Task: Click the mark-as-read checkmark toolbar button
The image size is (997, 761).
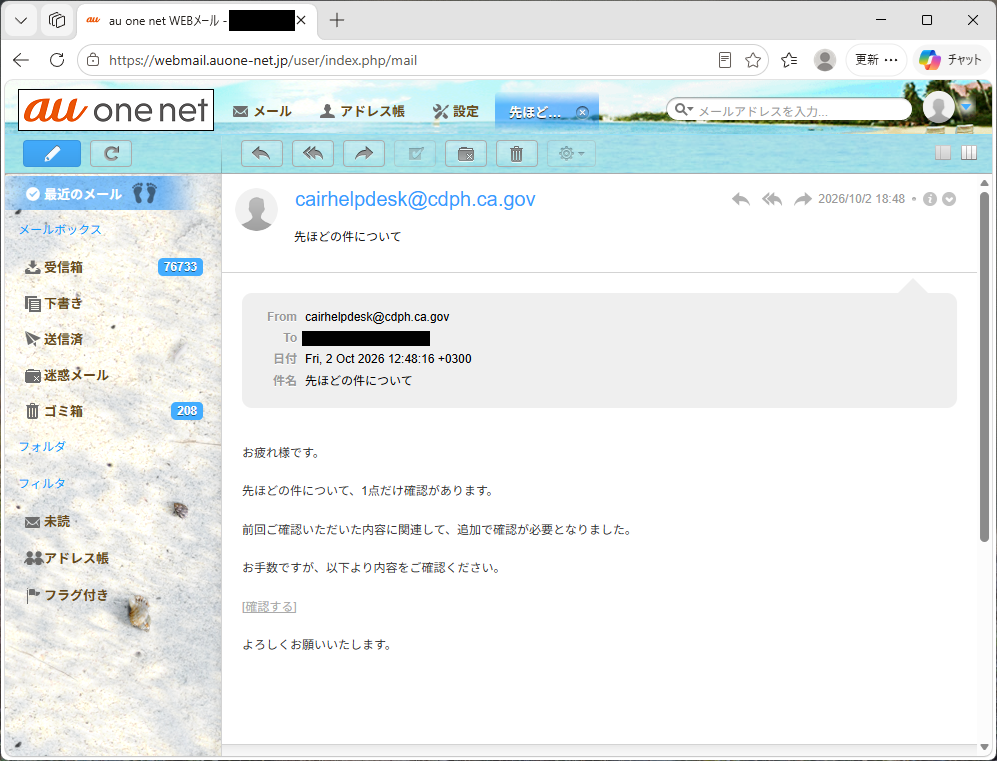Action: click(415, 153)
